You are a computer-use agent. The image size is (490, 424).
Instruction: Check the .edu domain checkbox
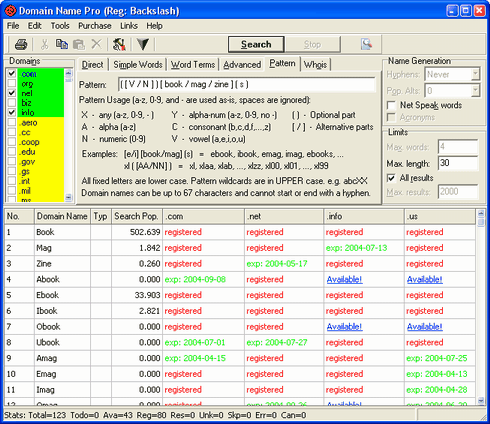12,151
